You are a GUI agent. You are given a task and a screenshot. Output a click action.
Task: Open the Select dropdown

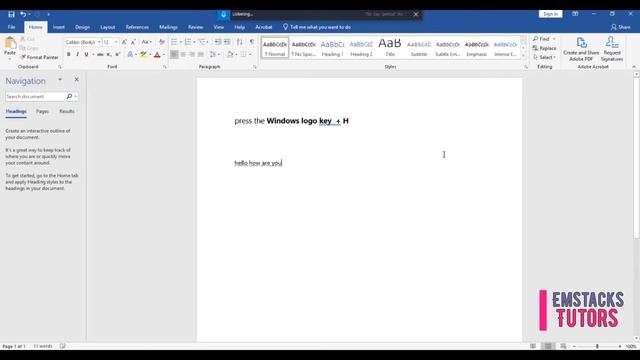(x=544, y=57)
